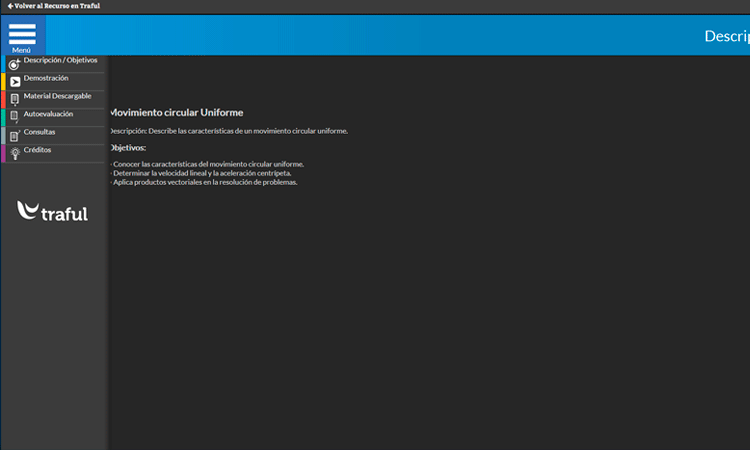
Task: Go to the 'Autoevaluación' section
Action: [x=48, y=114]
